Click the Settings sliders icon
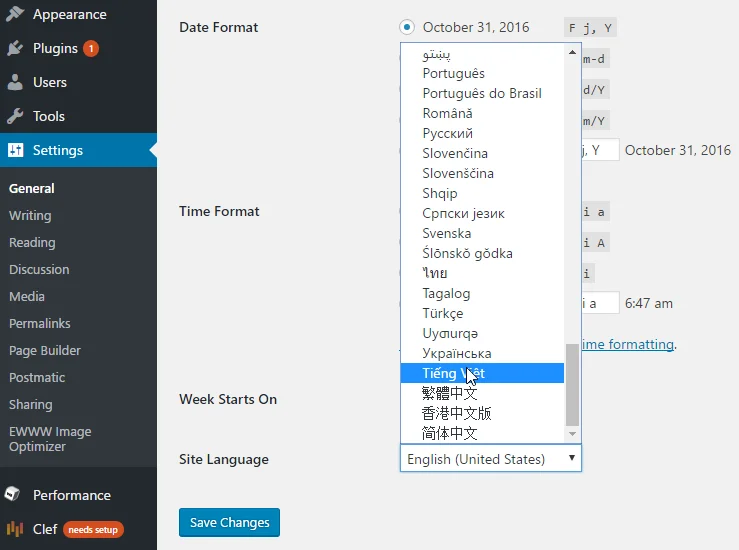The image size is (739, 550). tap(15, 150)
